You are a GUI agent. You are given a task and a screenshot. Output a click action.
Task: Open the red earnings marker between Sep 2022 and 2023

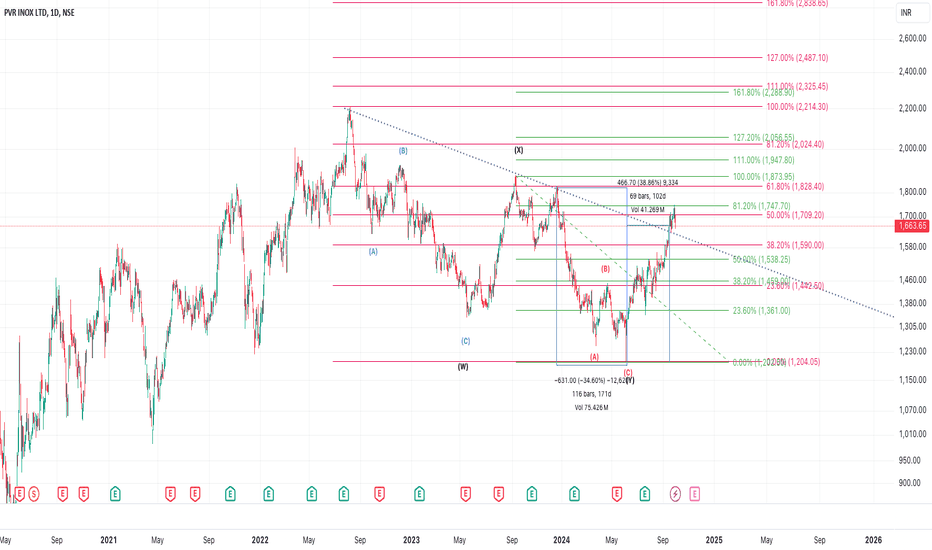pos(379,494)
